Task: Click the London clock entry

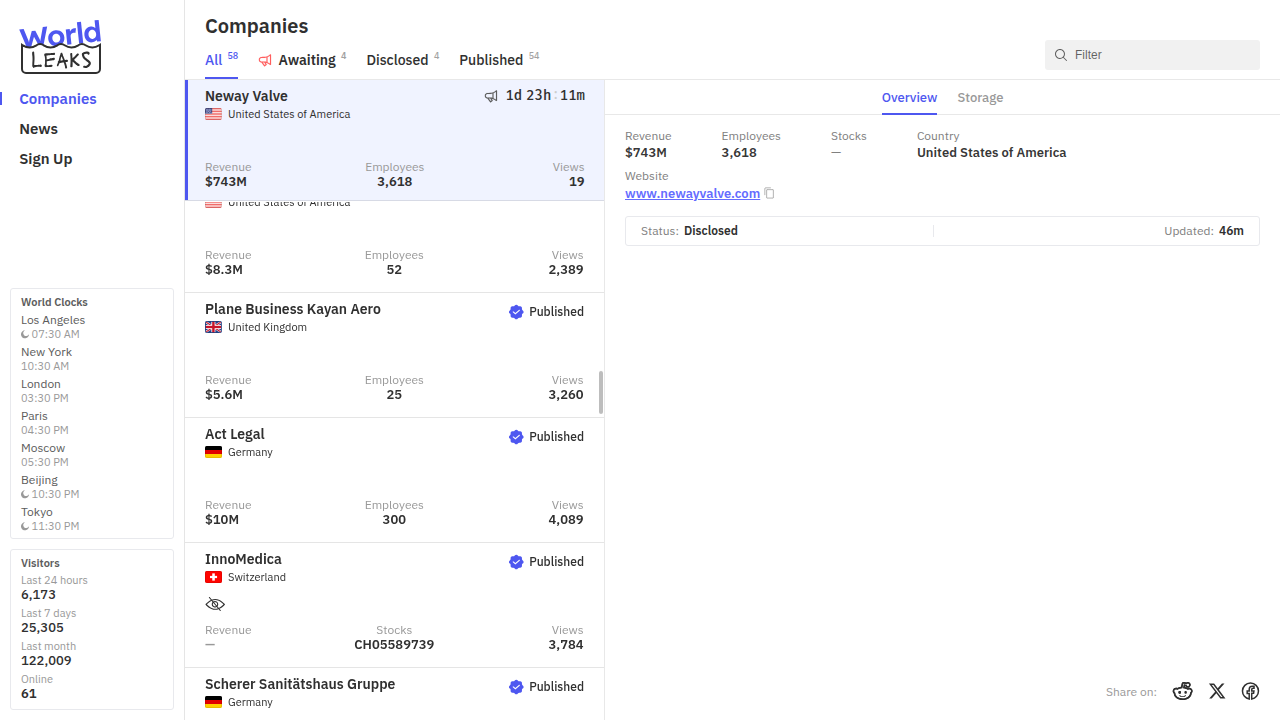Action: coord(45,391)
